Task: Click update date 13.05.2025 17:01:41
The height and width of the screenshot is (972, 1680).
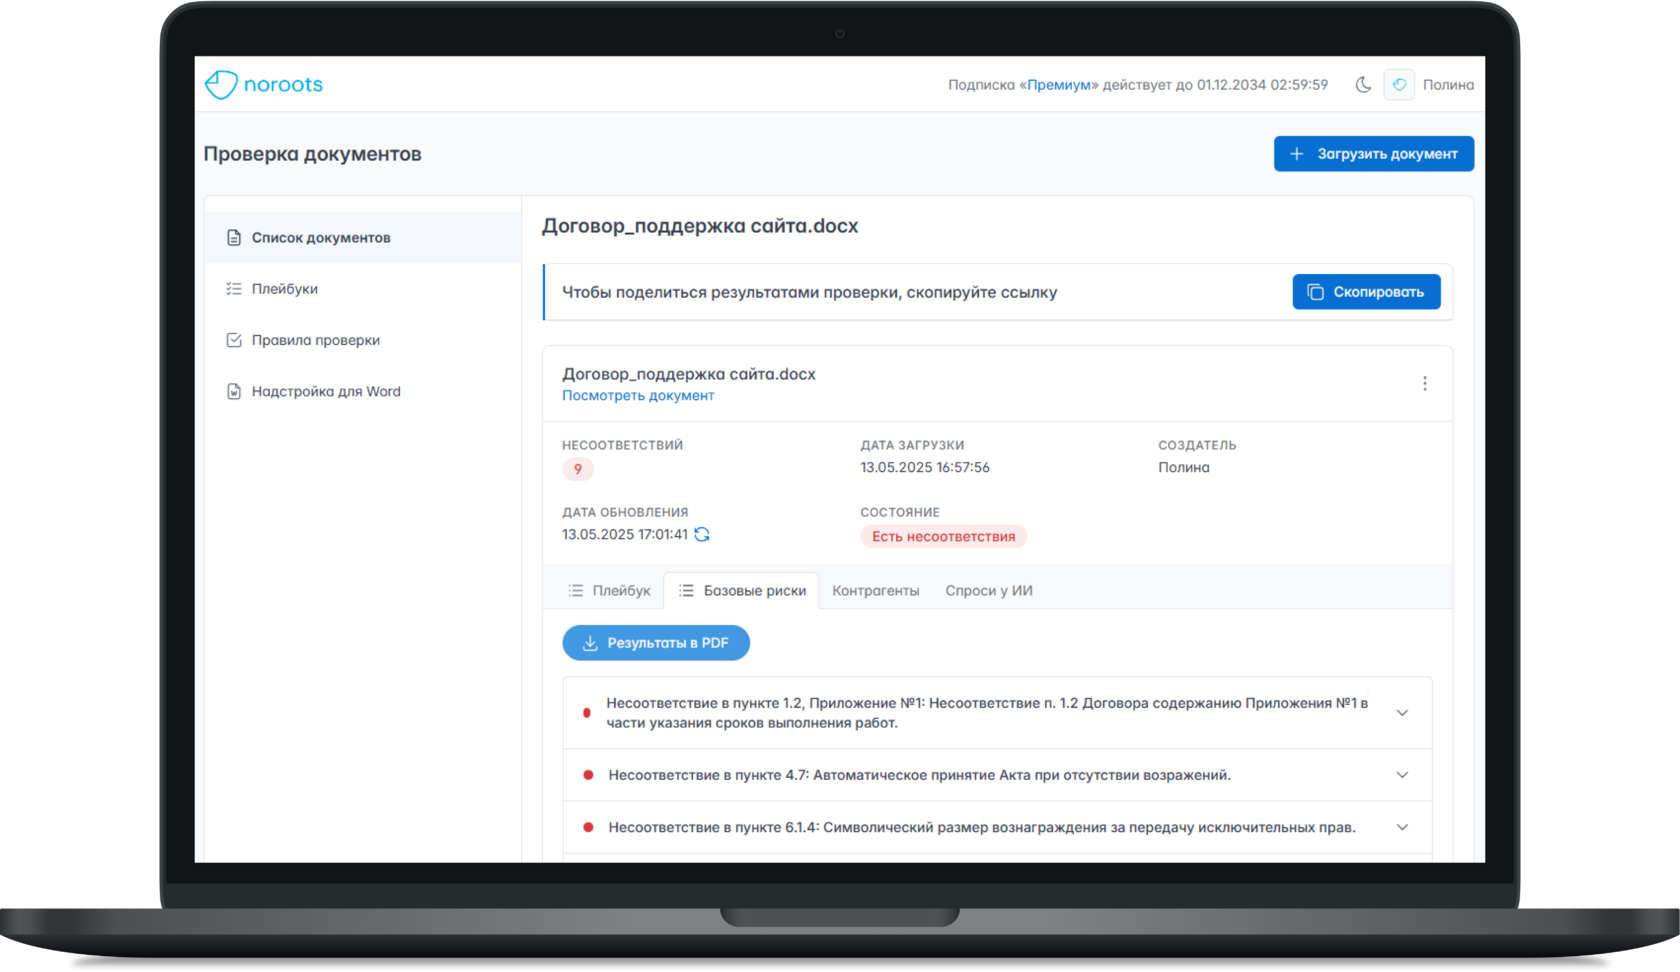Action: [625, 535]
